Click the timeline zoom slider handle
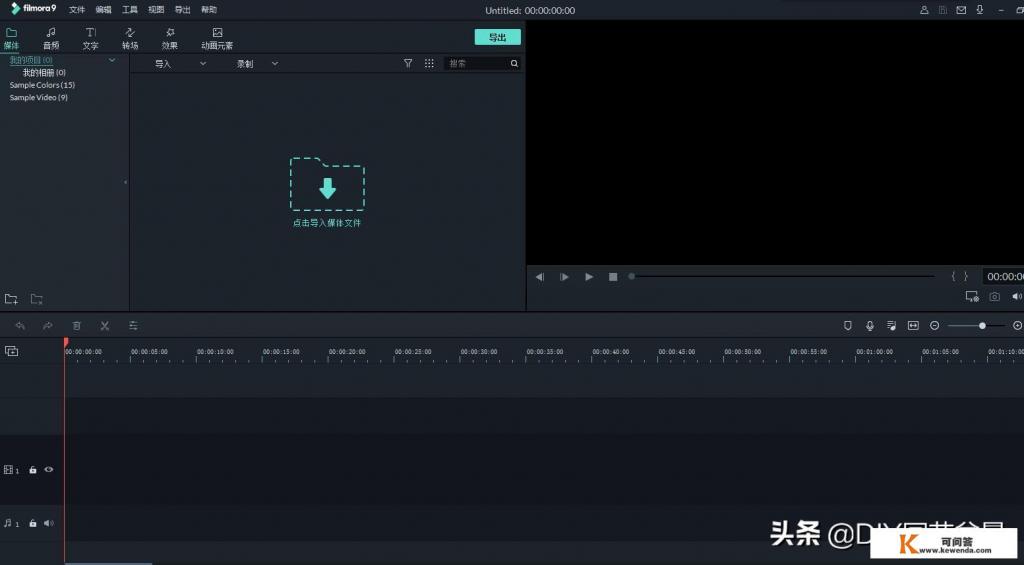Screen dimensions: 1024x565 click(x=982, y=326)
